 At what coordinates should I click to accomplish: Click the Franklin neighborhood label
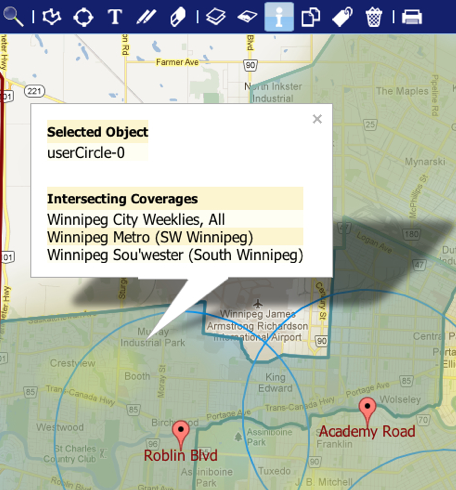click(x=334, y=444)
